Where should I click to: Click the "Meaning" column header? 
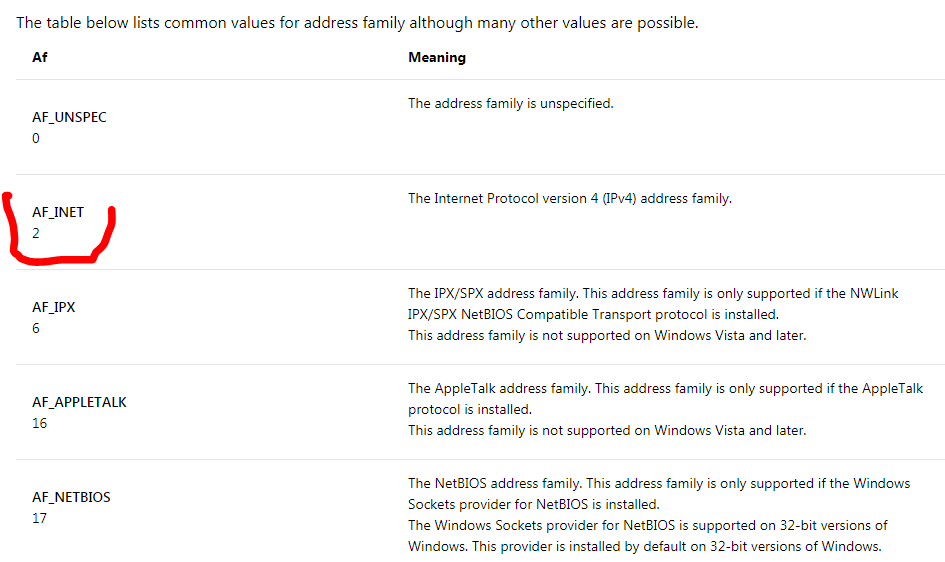[x=437, y=58]
